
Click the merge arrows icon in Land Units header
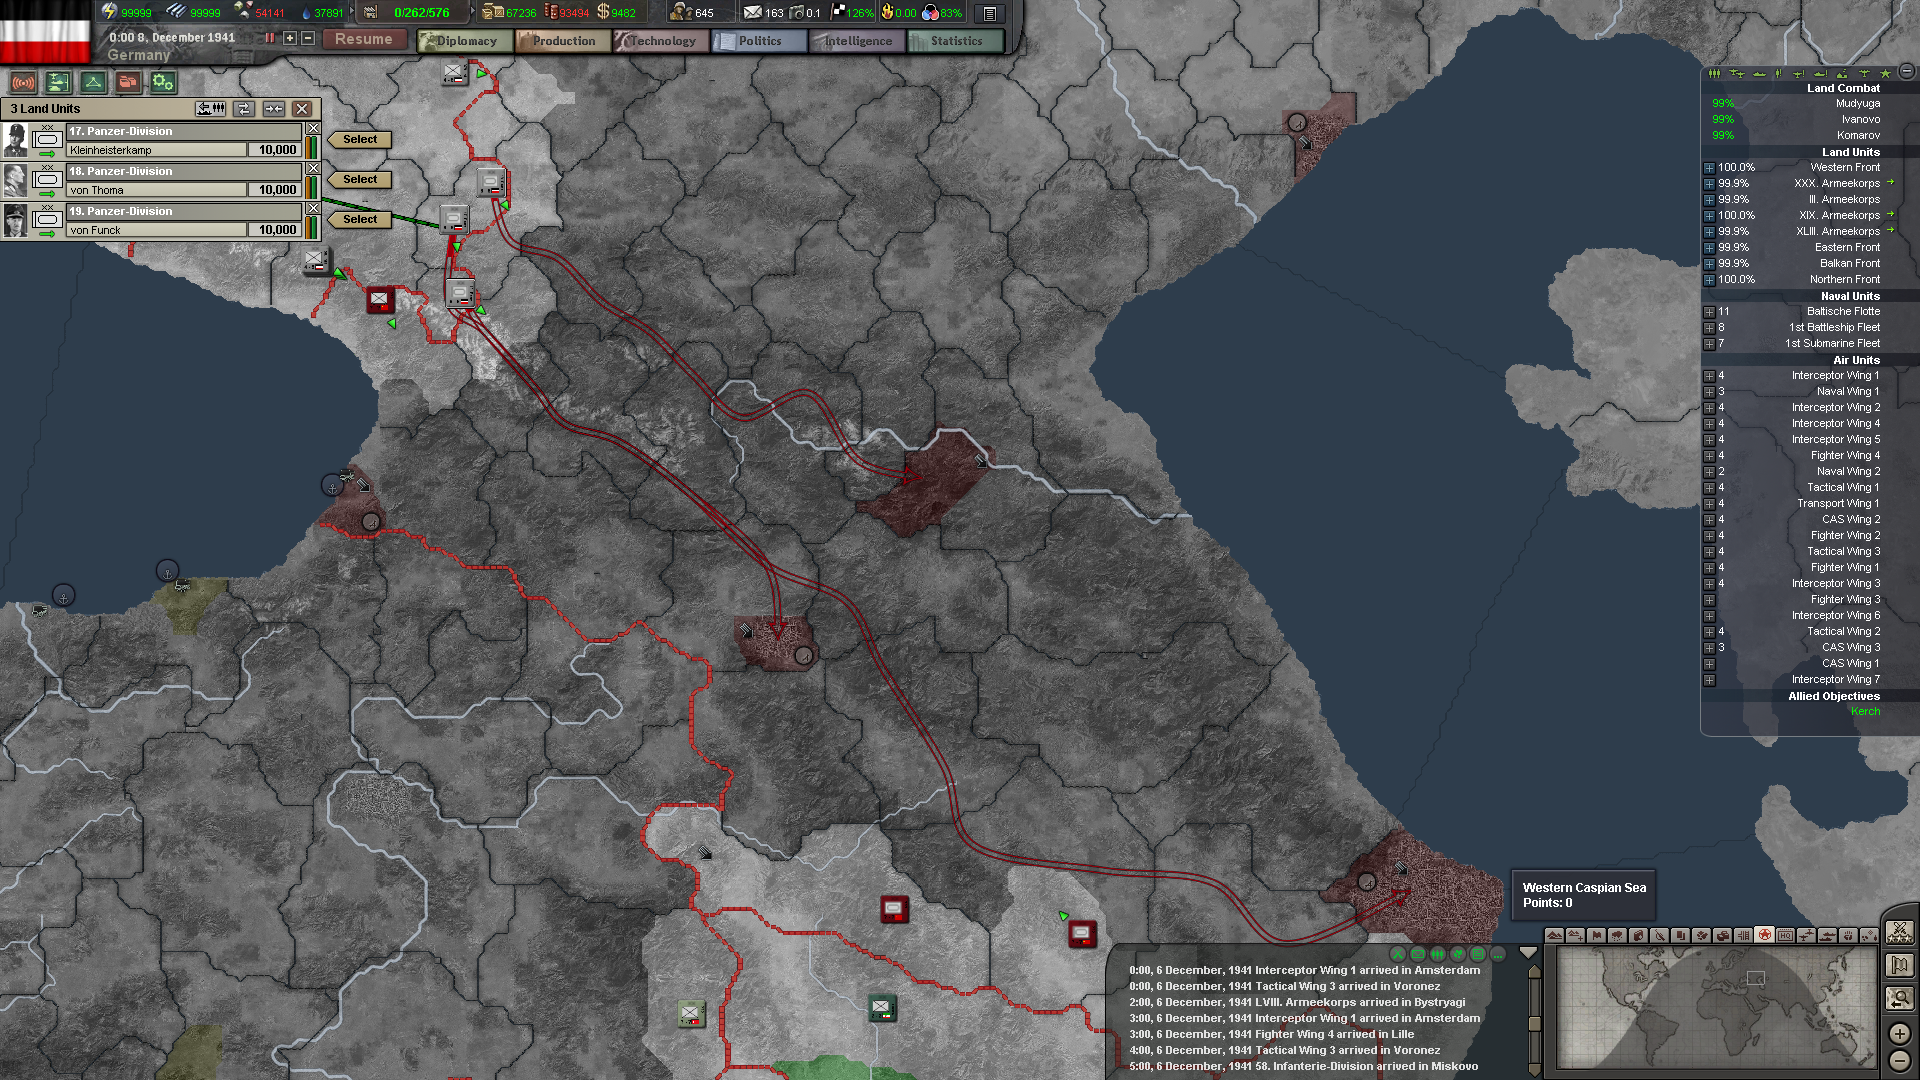pyautogui.click(x=274, y=109)
